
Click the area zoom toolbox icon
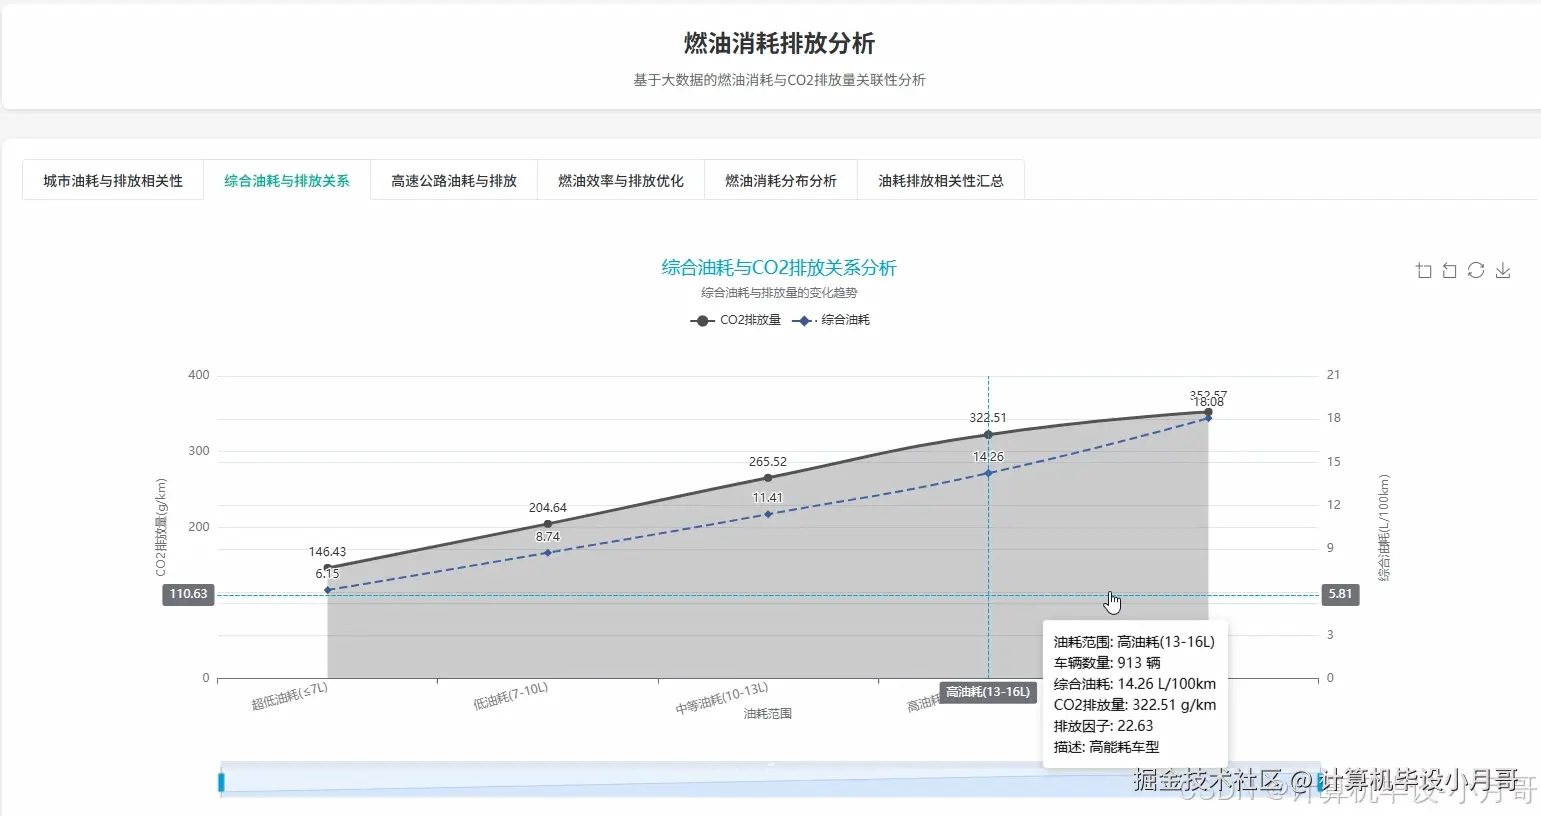pyautogui.click(x=1424, y=271)
